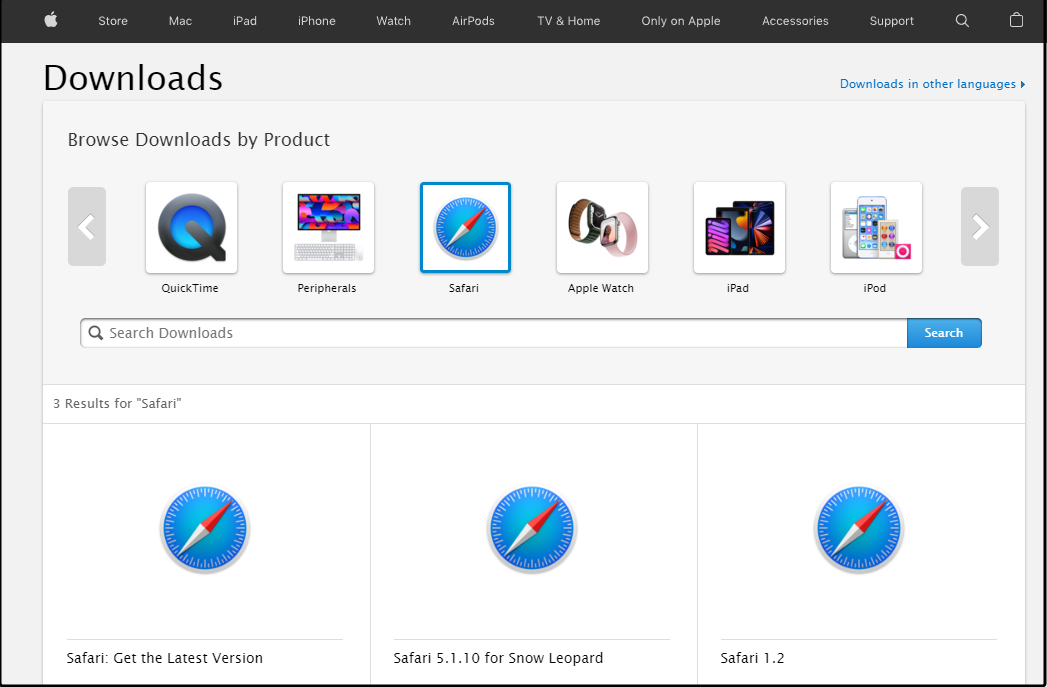Open 'Safari 5.1.10 for Snow Leopard' link
Image resolution: width=1047 pixels, height=687 pixels.
point(498,658)
